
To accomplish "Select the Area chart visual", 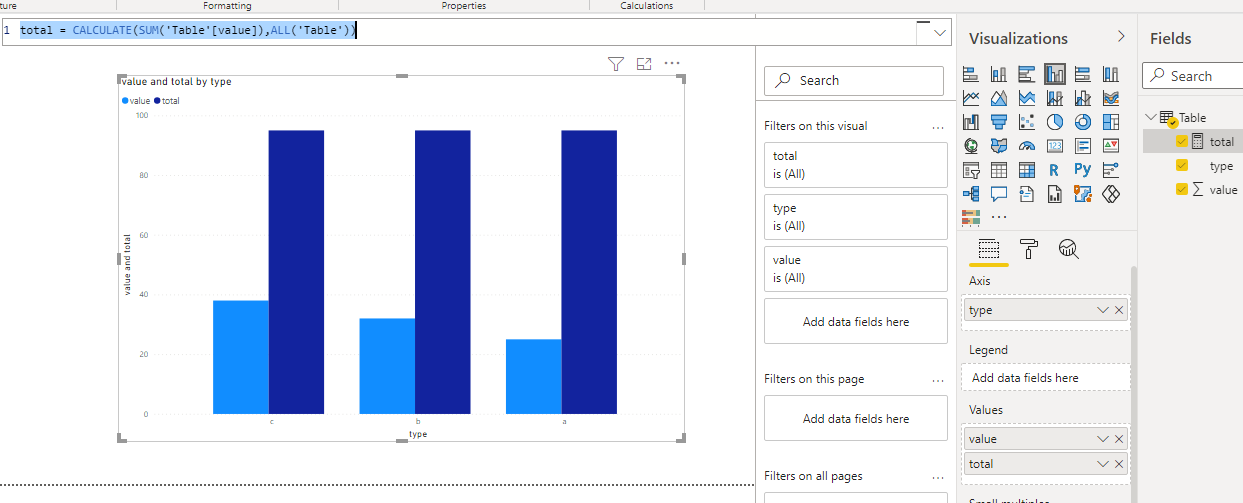I will click(999, 98).
